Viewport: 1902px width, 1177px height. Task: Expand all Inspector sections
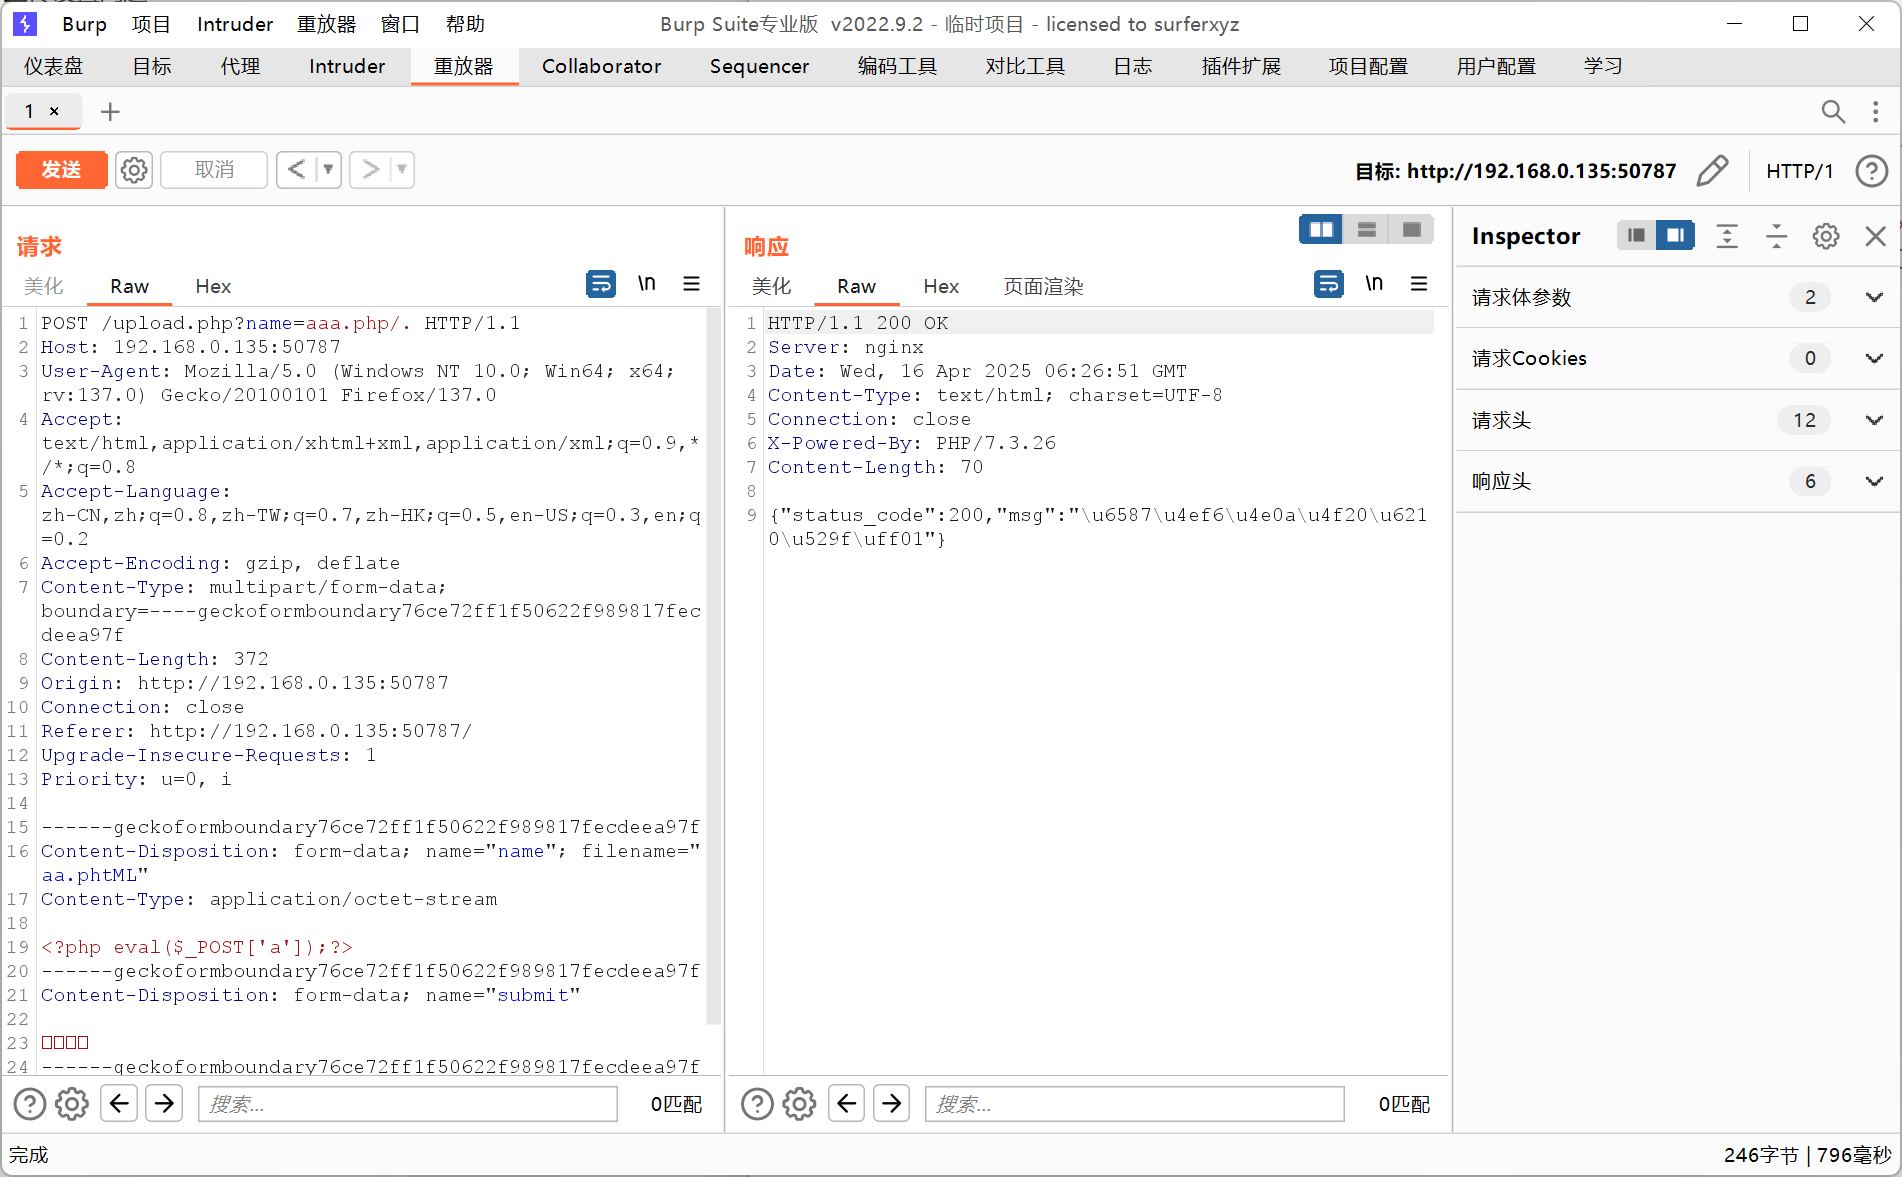(x=1727, y=236)
